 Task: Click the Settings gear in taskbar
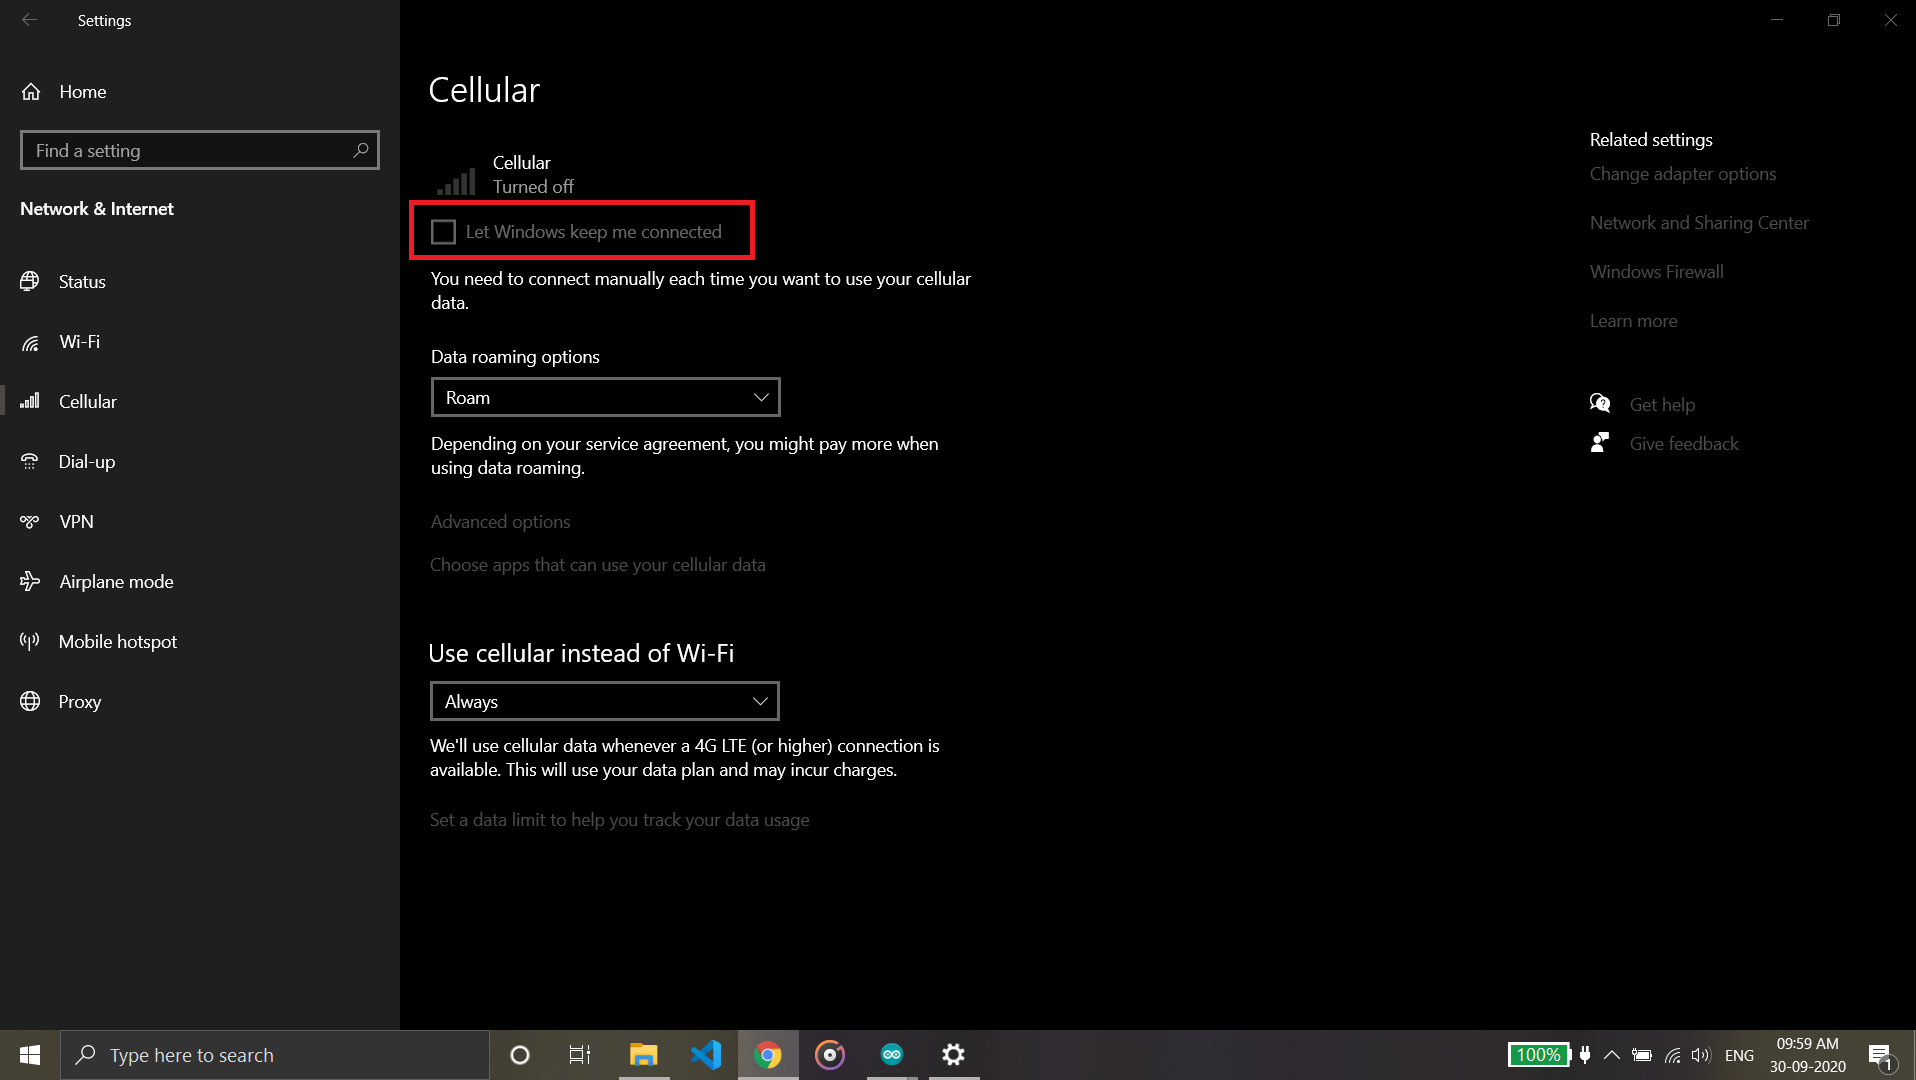954,1055
